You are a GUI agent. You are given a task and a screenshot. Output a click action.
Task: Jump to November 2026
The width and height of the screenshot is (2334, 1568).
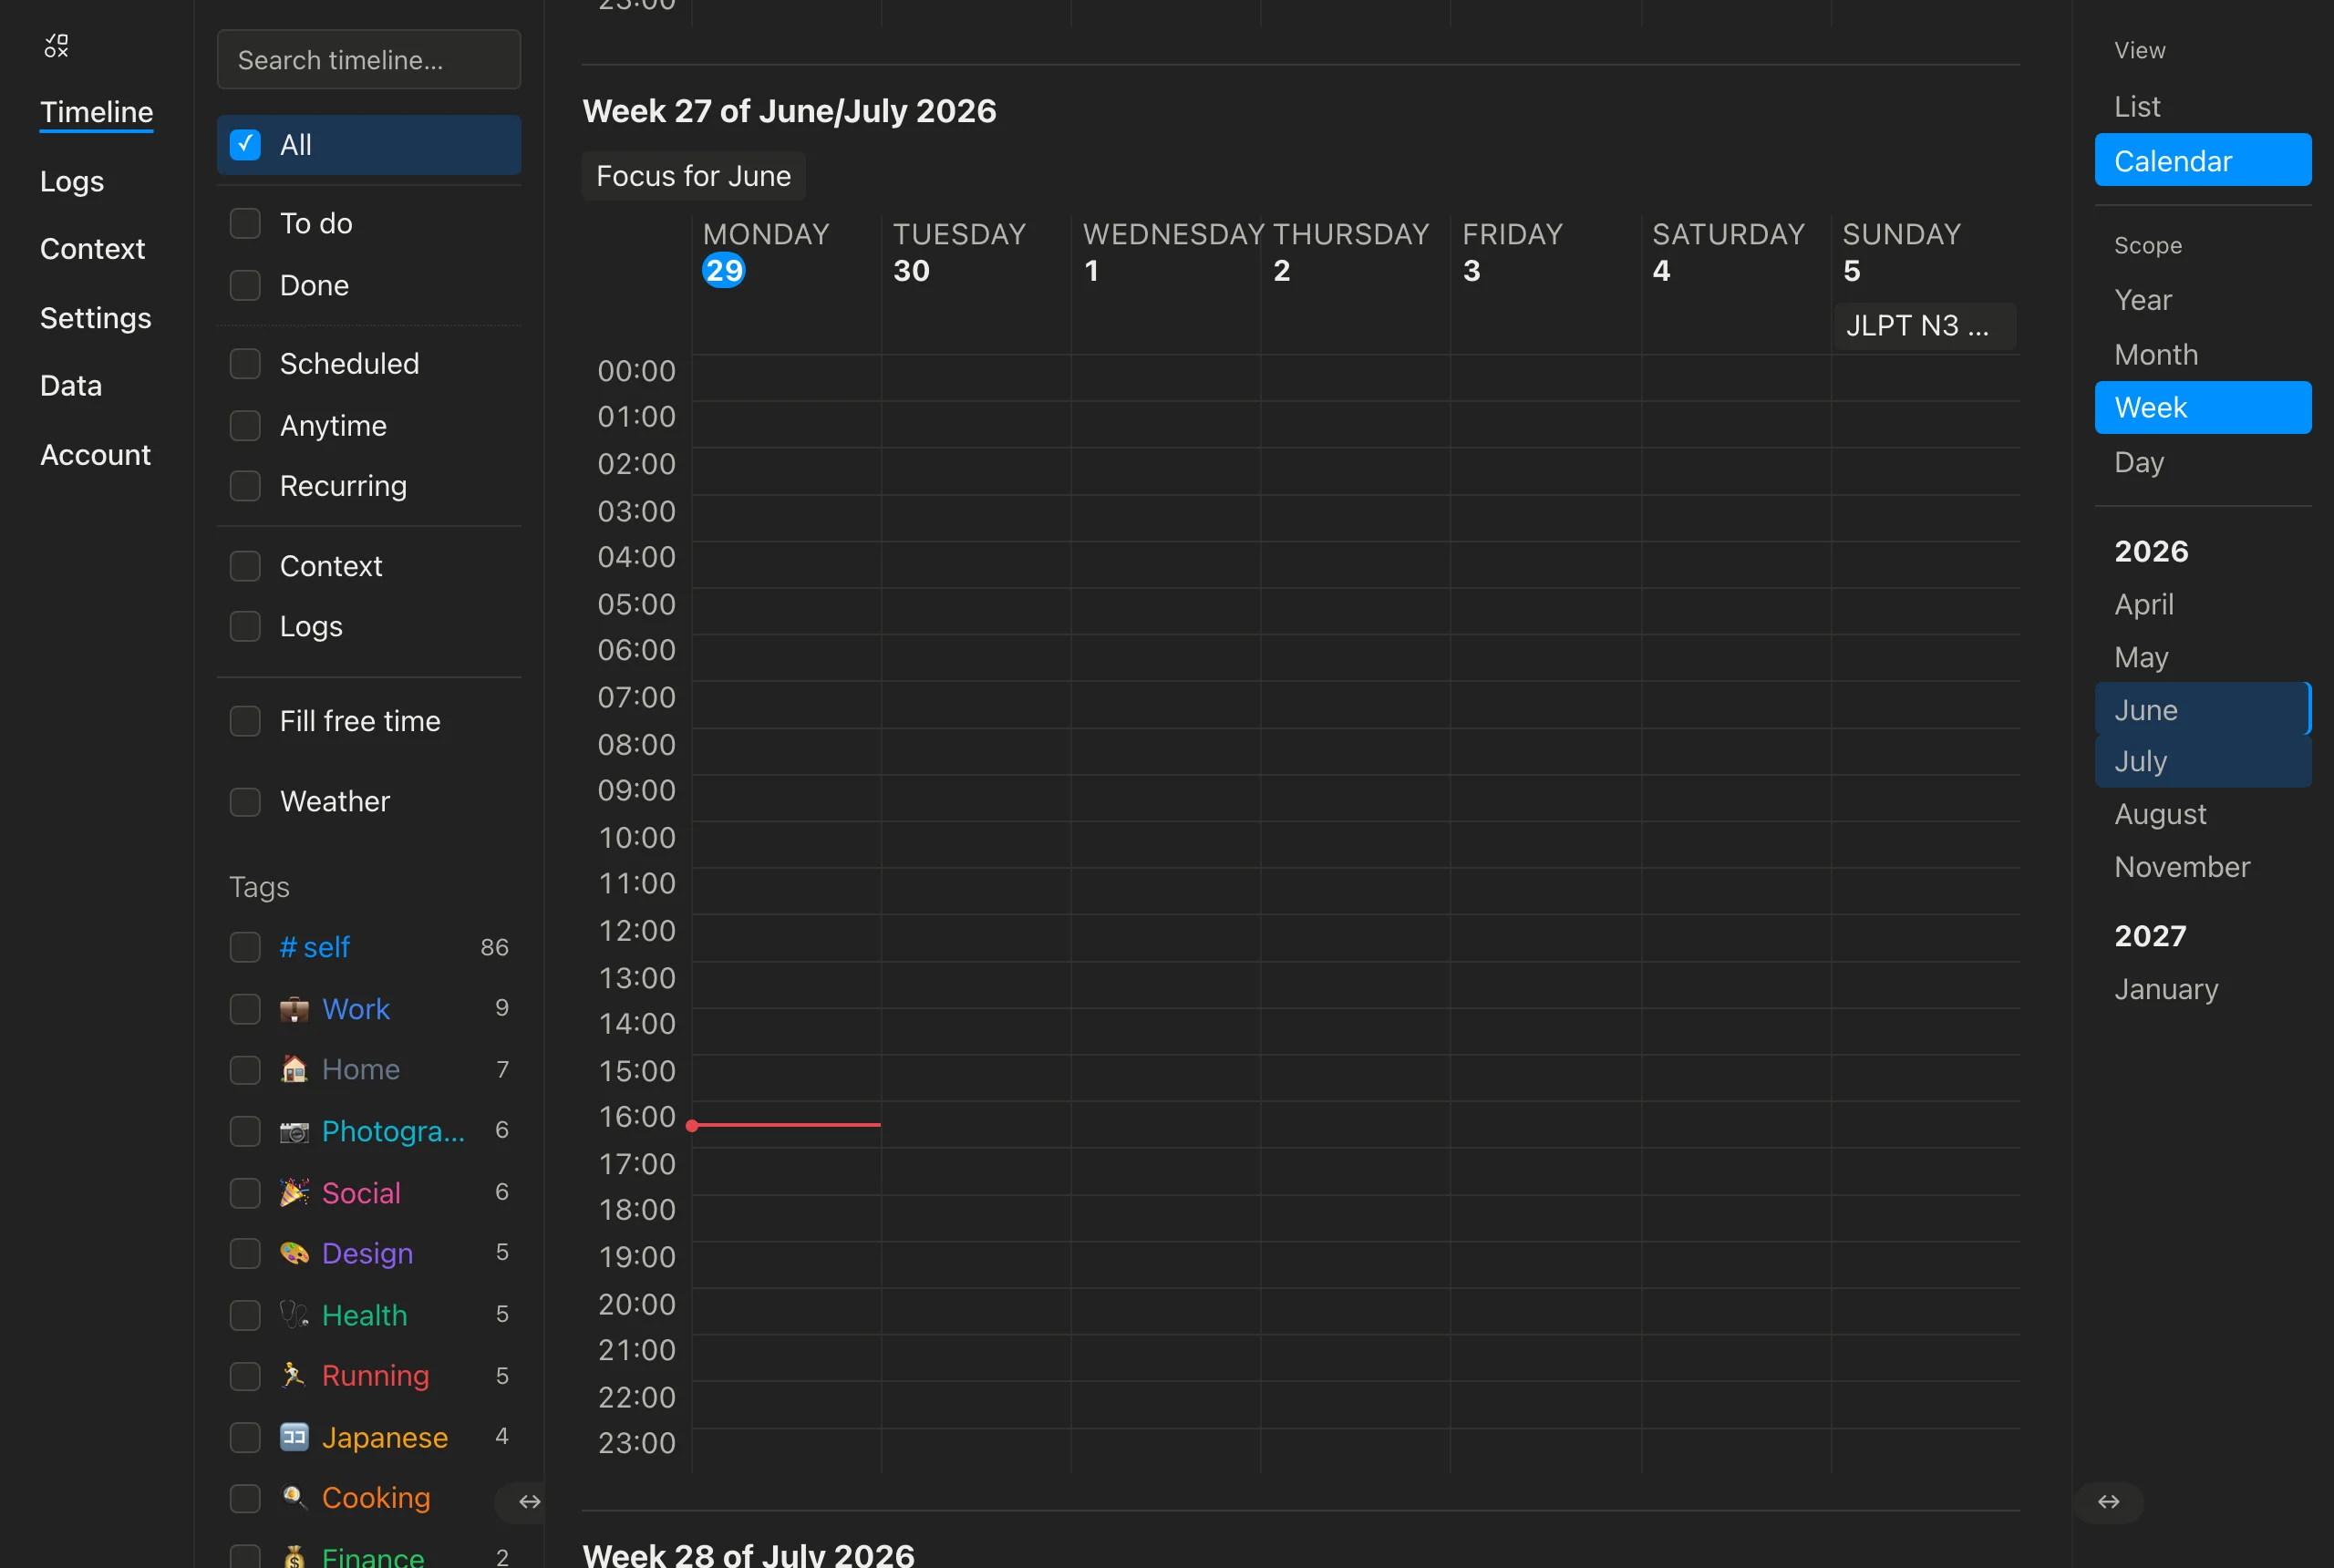tap(2203, 867)
